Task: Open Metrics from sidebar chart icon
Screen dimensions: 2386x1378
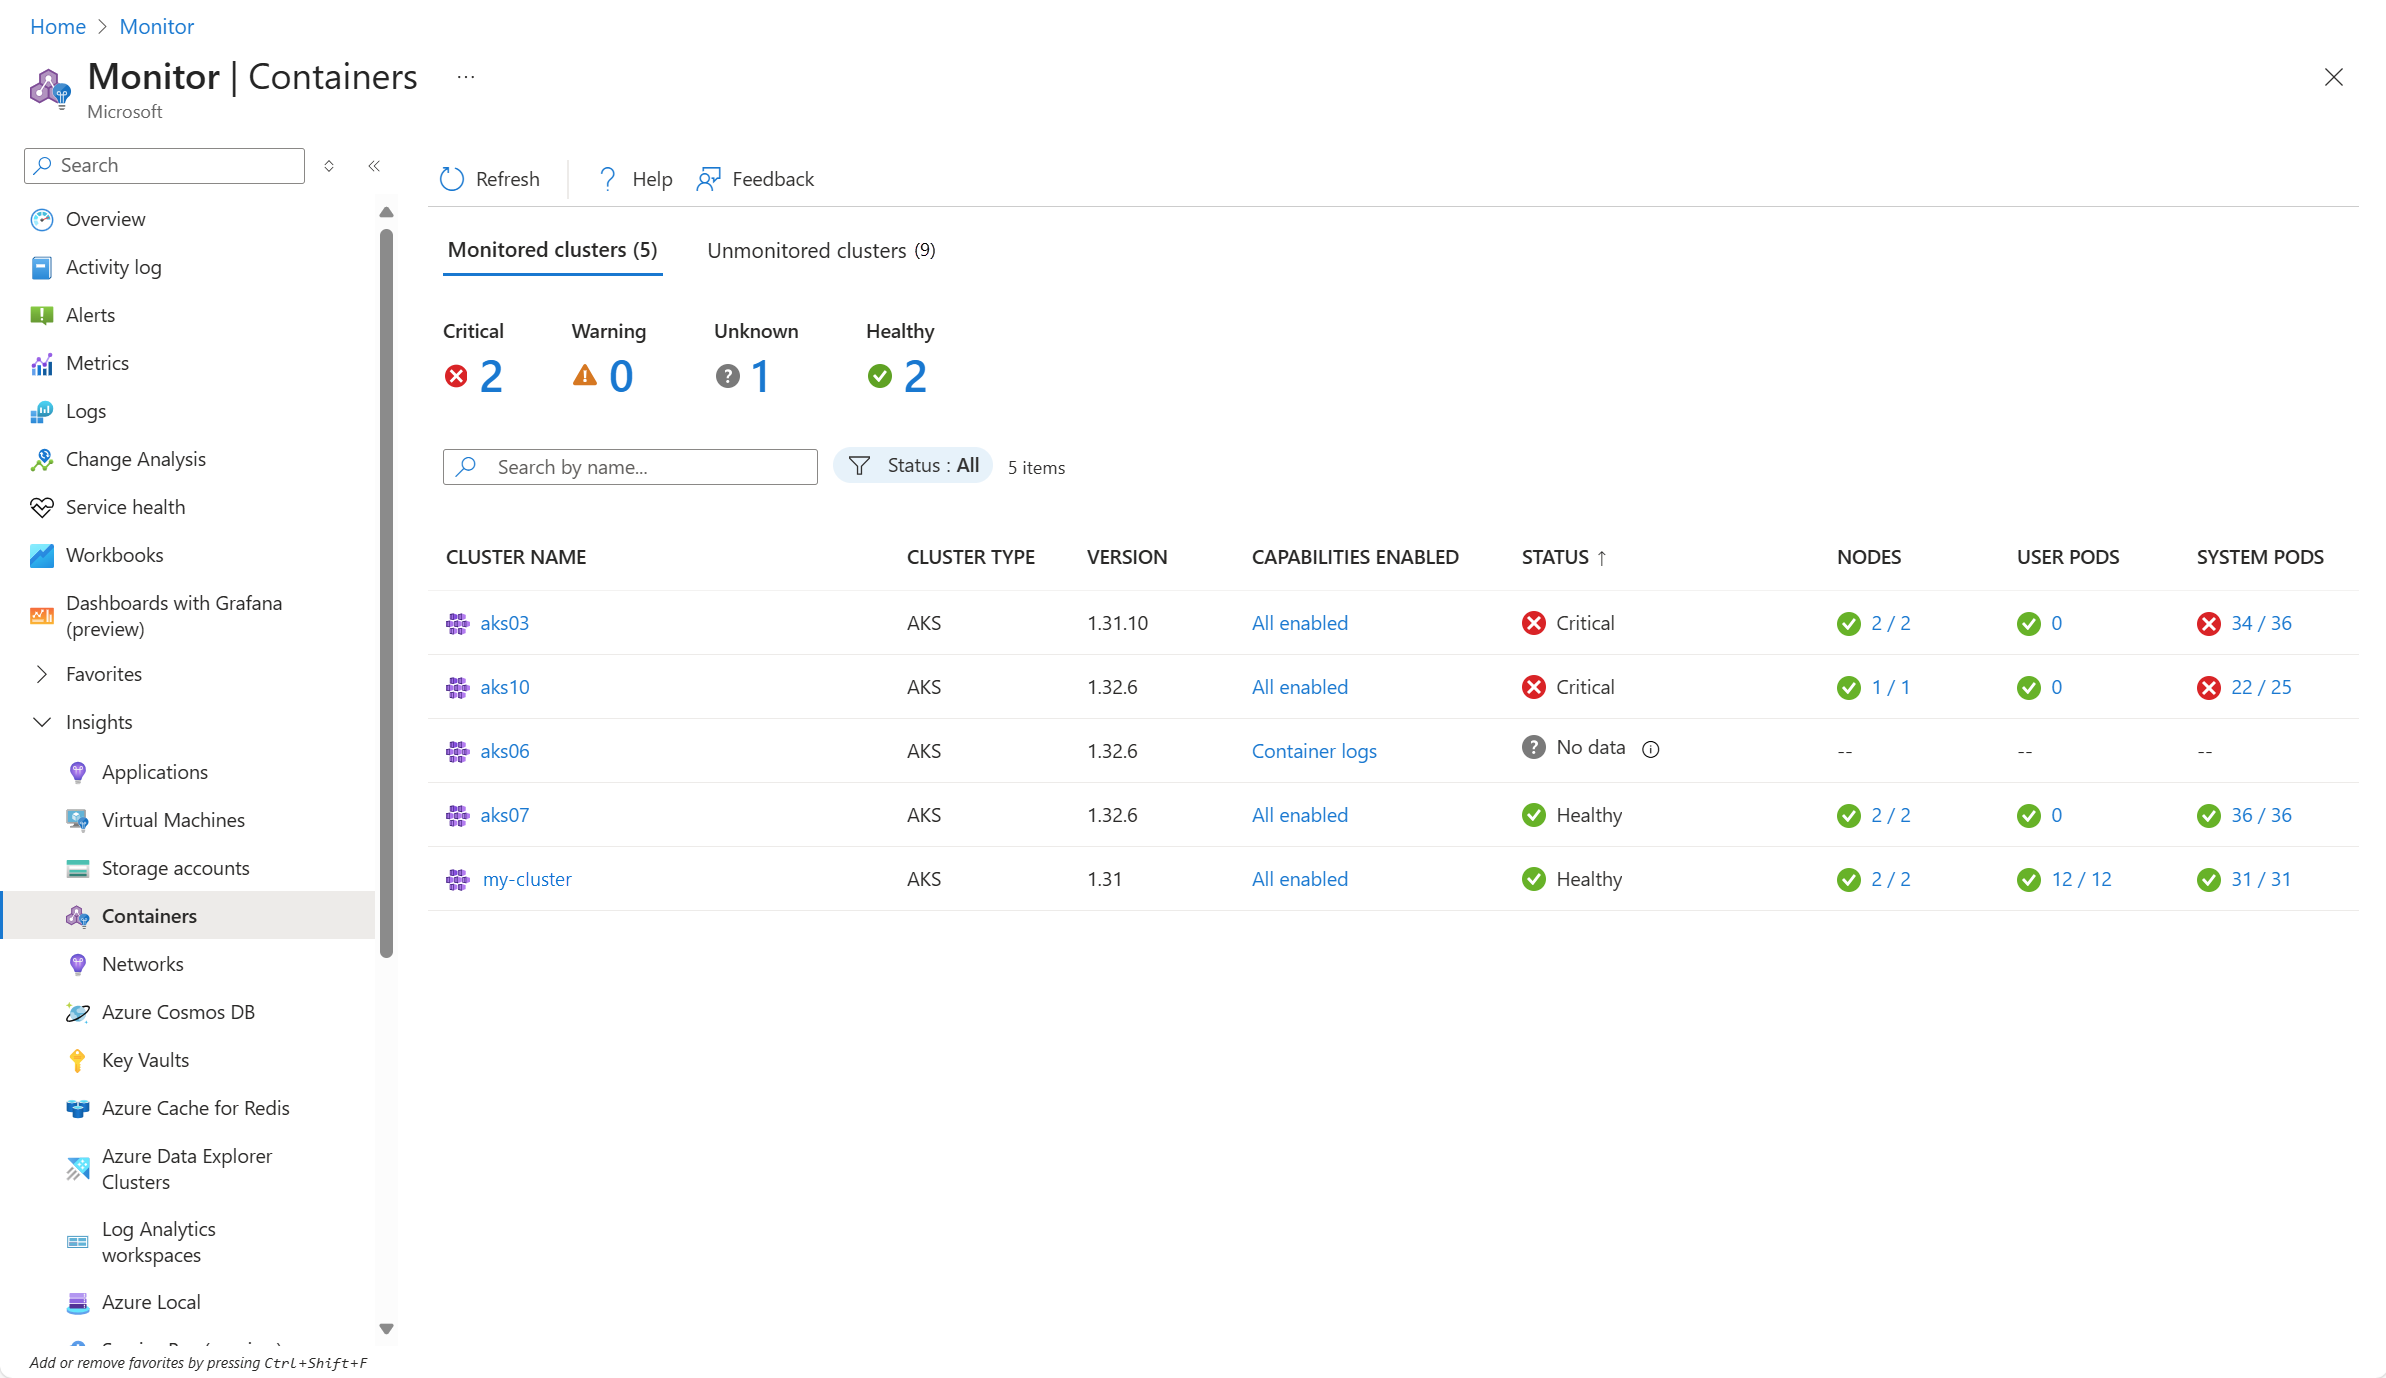Action: tap(42, 364)
